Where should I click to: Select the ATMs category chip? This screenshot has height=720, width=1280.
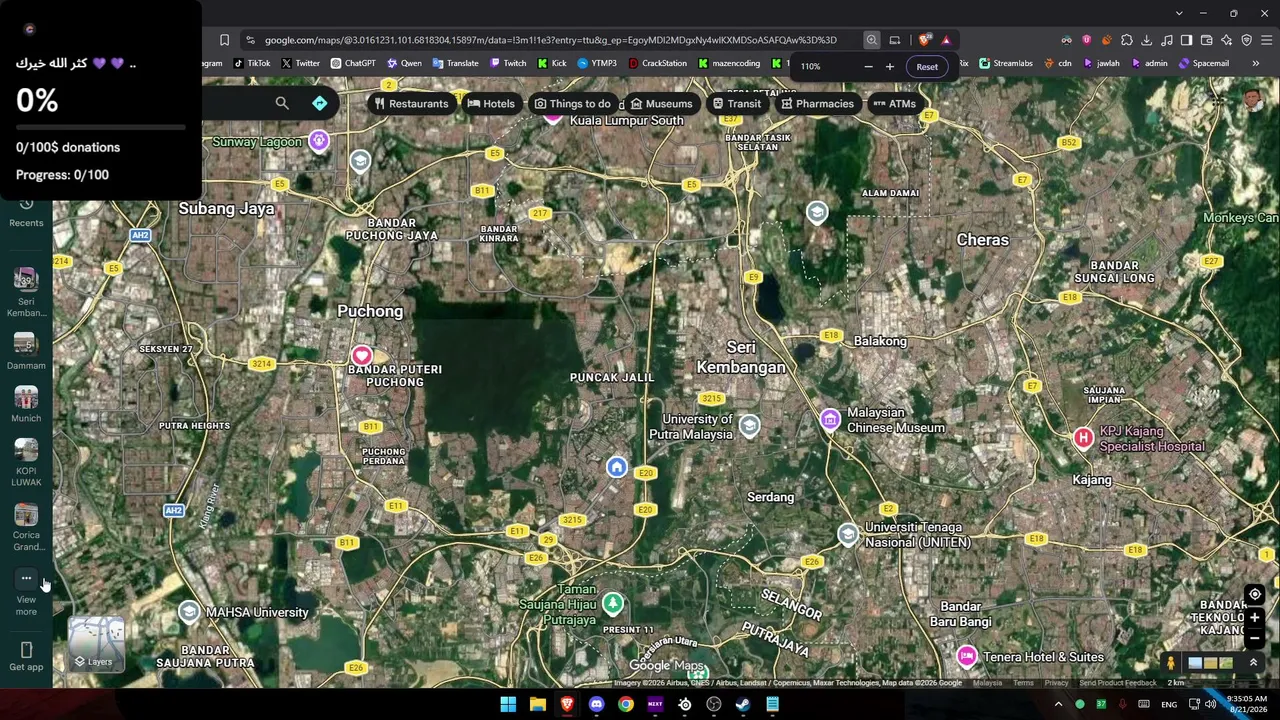pos(894,103)
